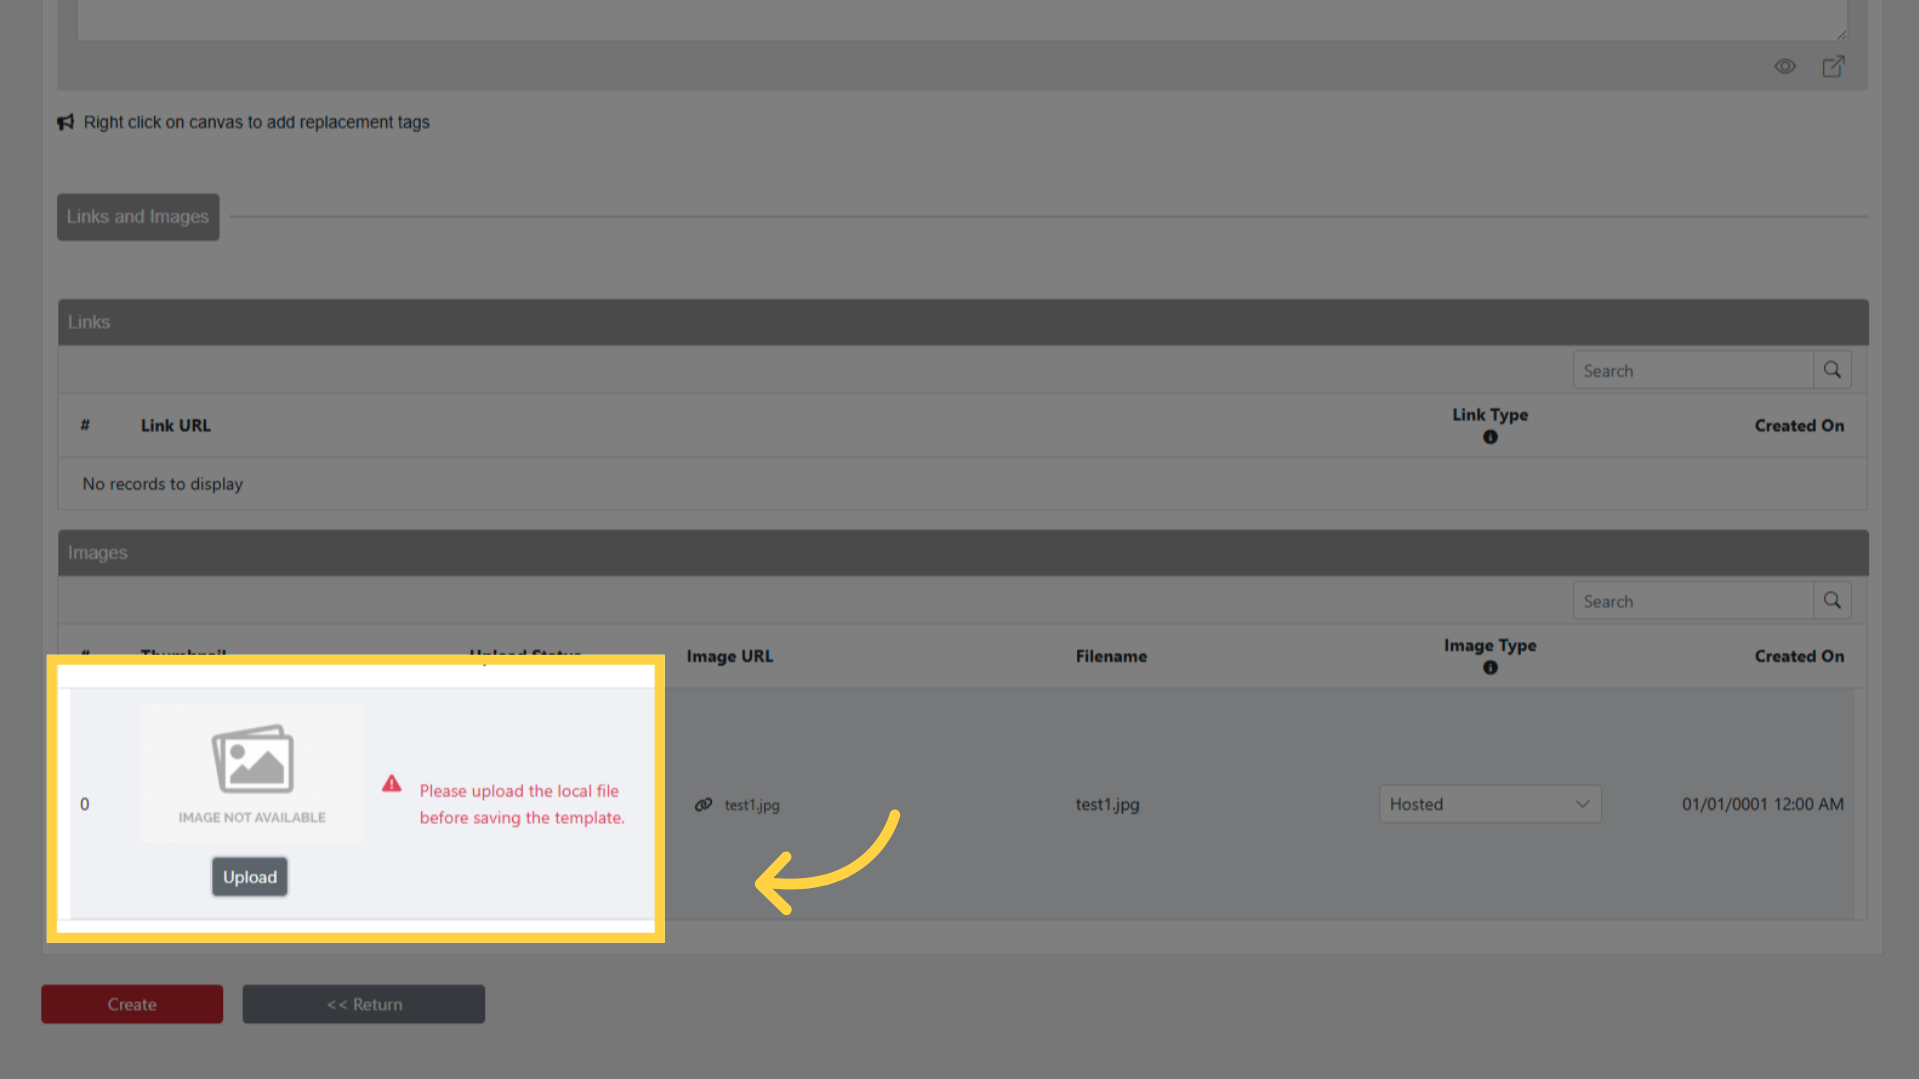This screenshot has width=1919, height=1079.
Task: Click the Link Type column header
Action: point(1490,415)
